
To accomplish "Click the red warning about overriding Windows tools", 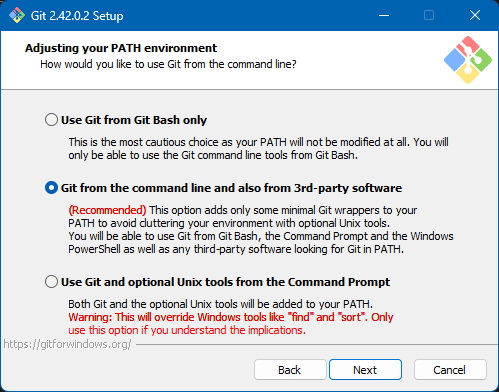I will coord(231,323).
